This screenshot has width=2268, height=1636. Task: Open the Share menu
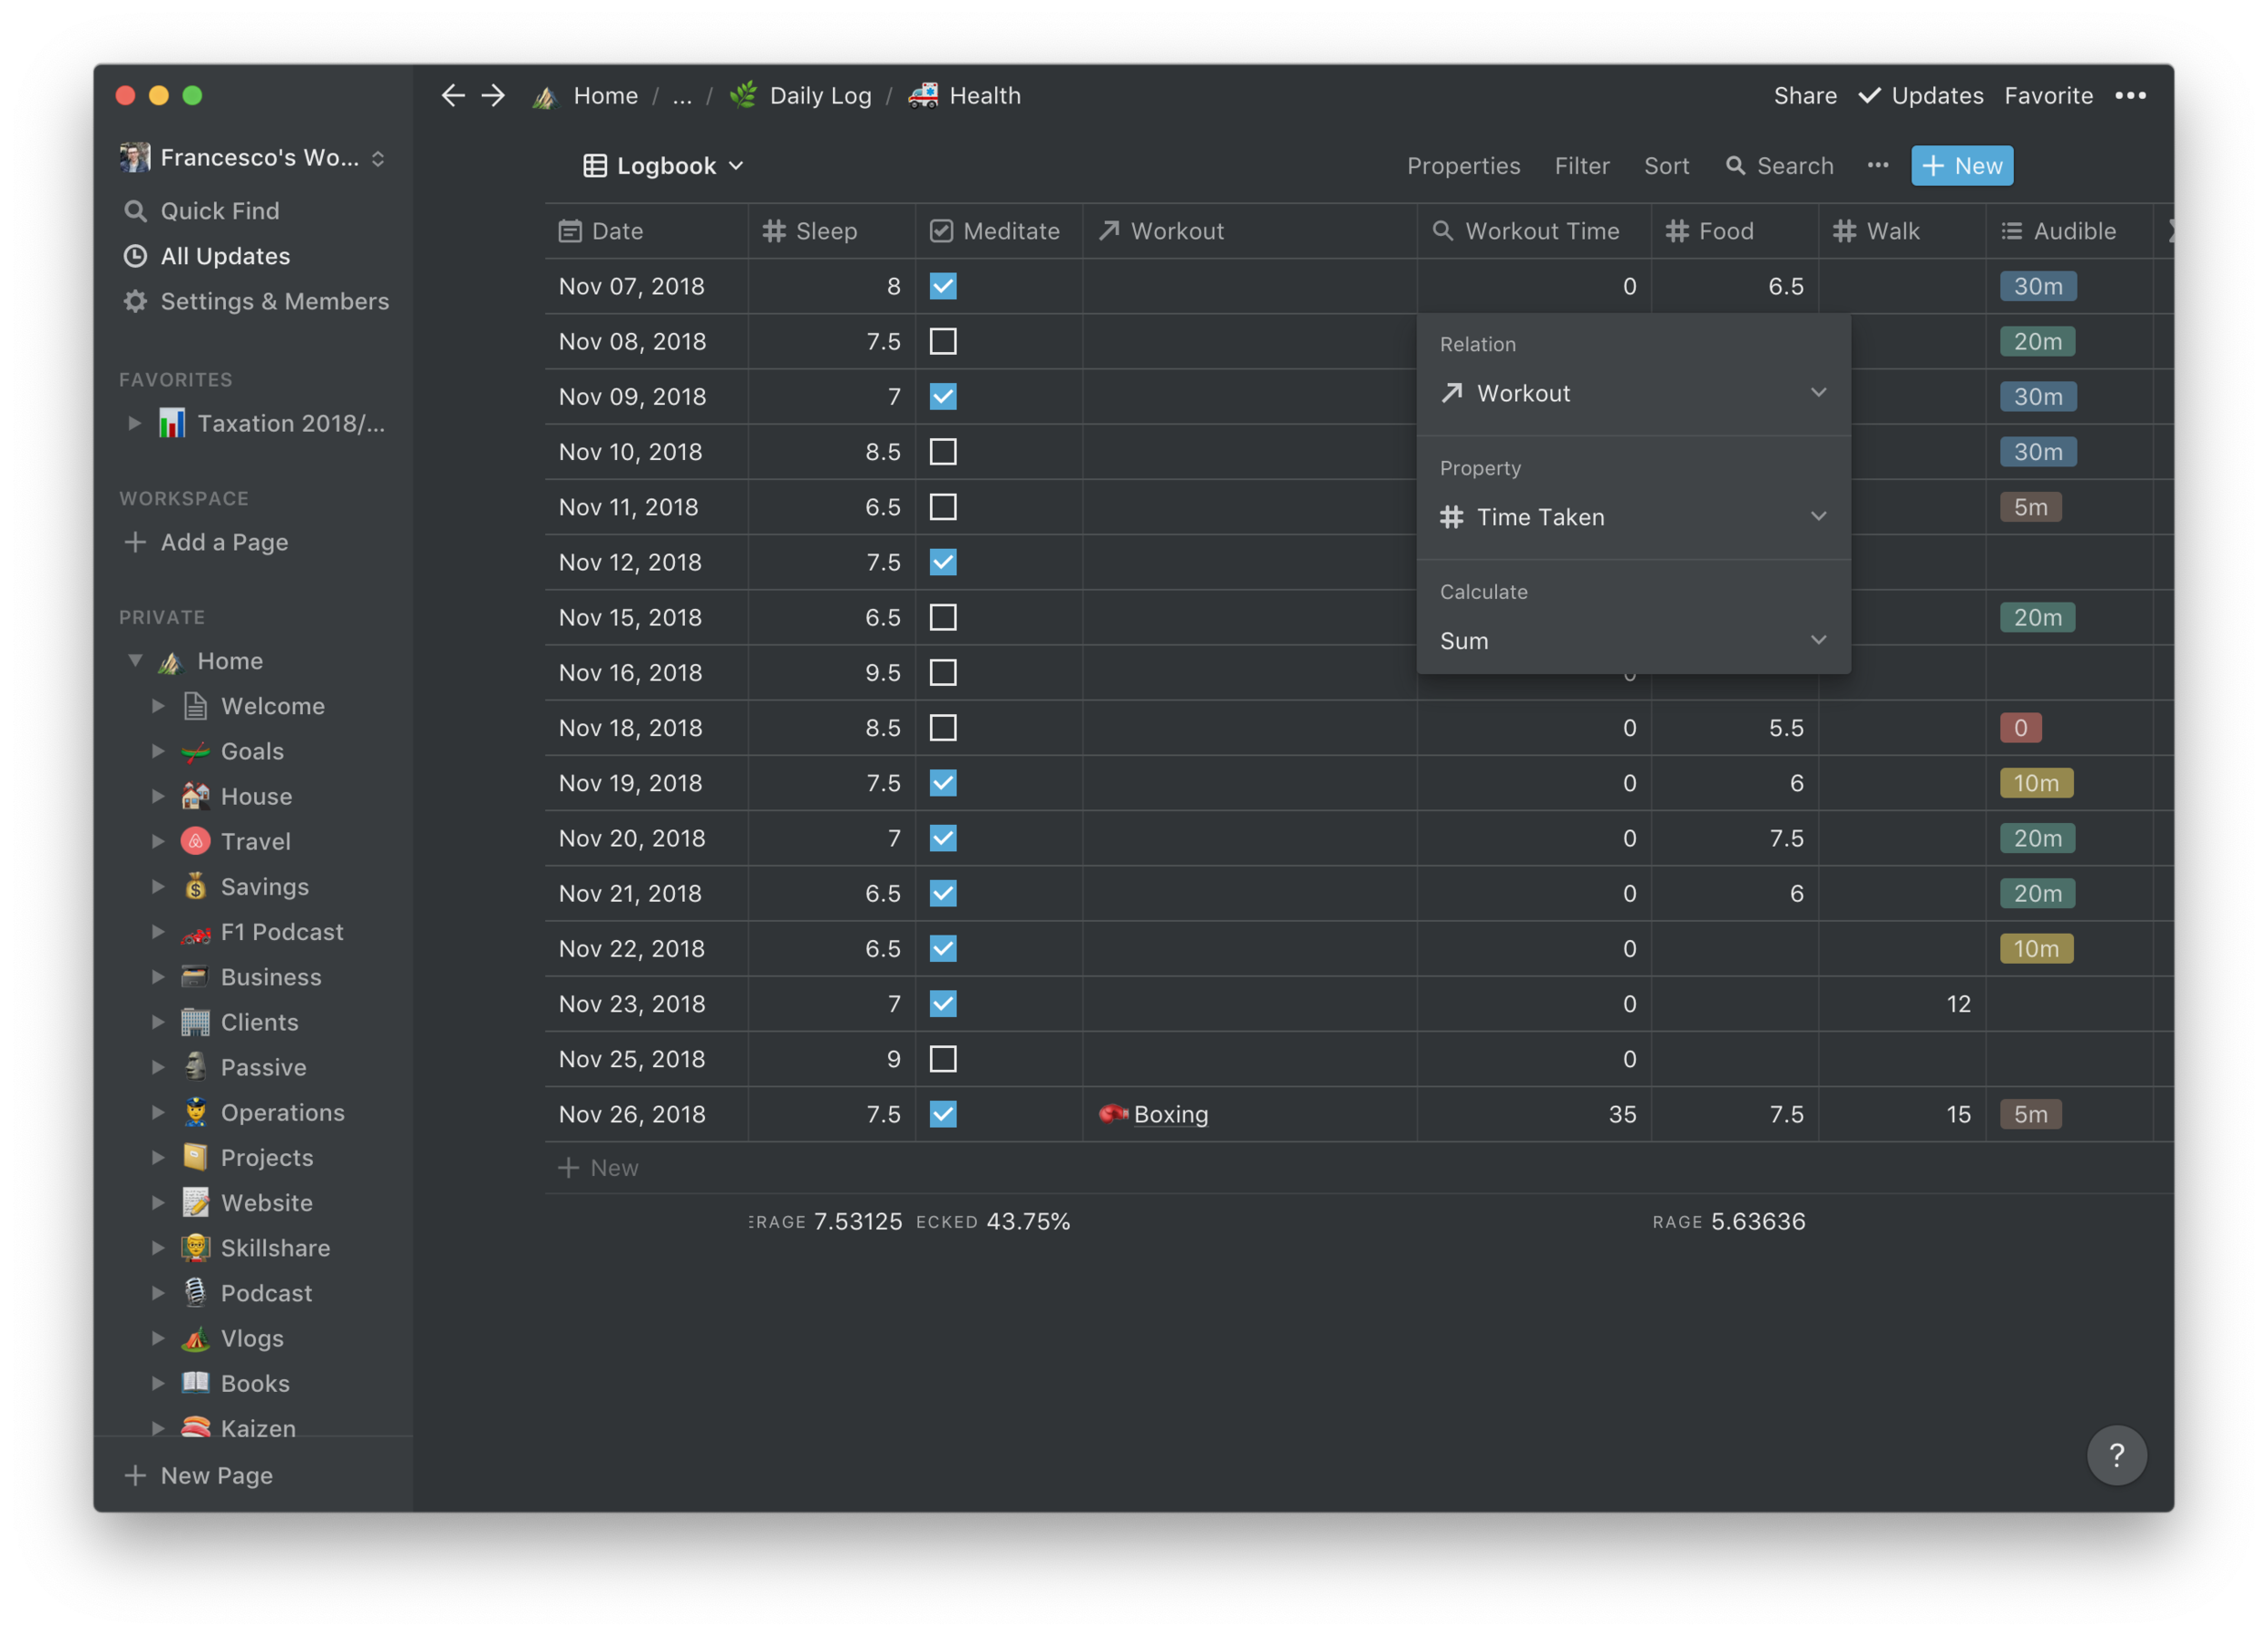1804,95
